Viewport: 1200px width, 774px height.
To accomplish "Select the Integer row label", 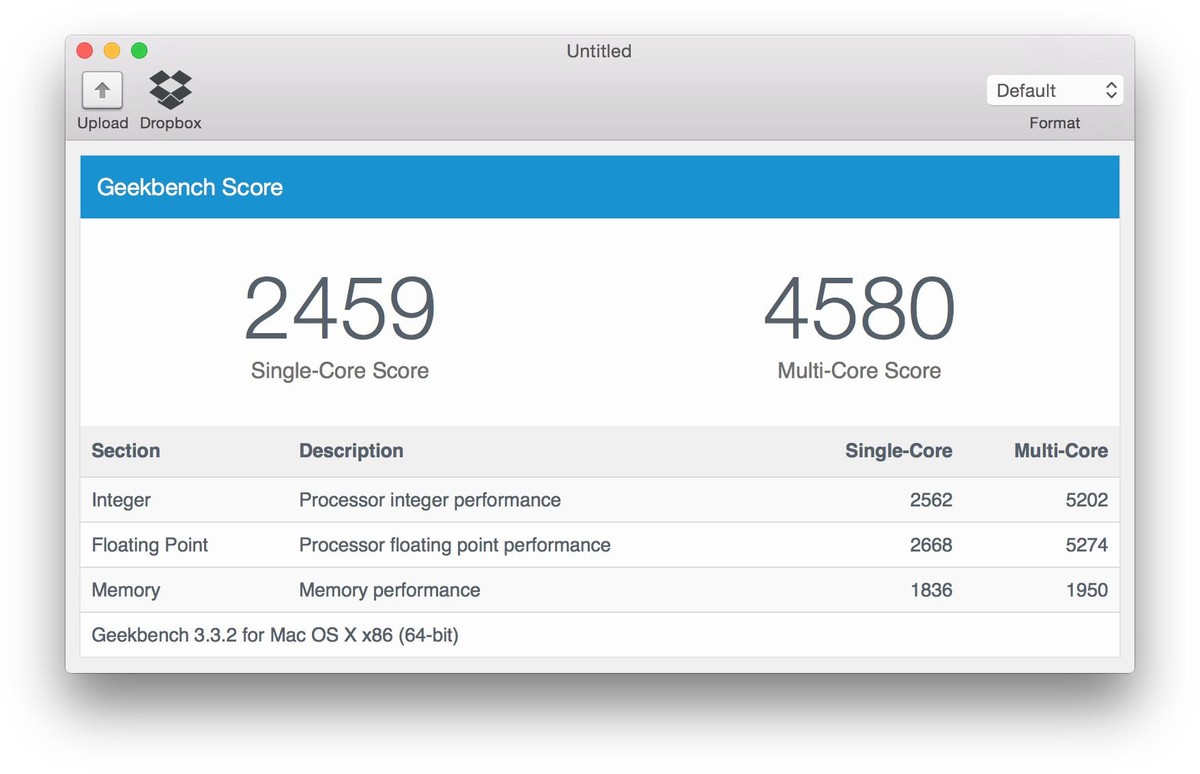I will (121, 500).
